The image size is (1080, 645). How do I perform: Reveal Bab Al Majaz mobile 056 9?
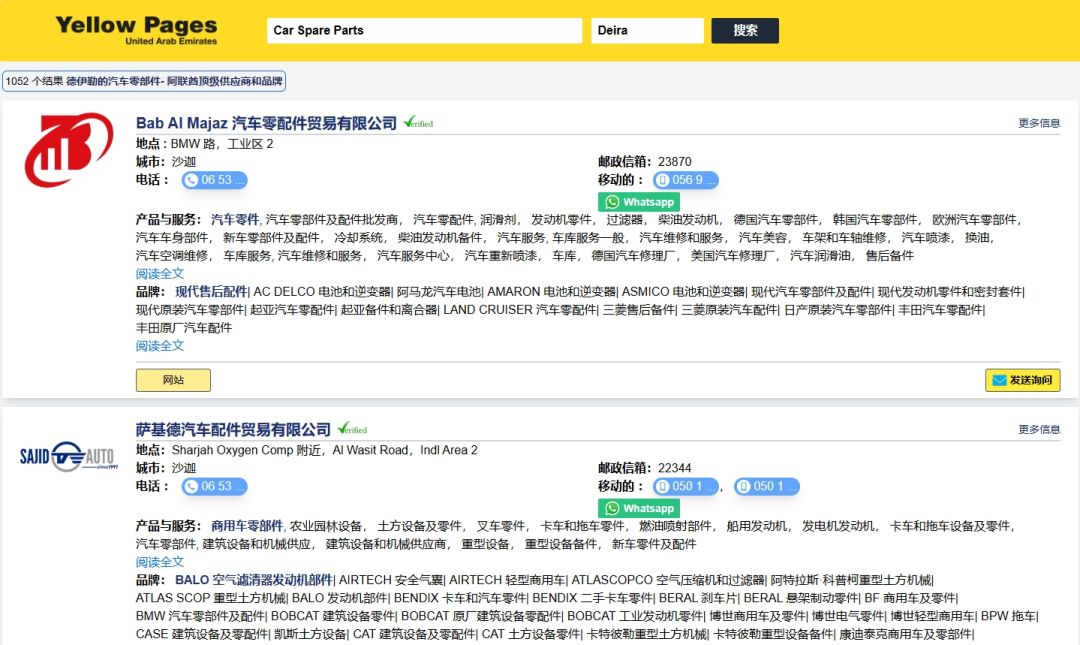(x=685, y=180)
